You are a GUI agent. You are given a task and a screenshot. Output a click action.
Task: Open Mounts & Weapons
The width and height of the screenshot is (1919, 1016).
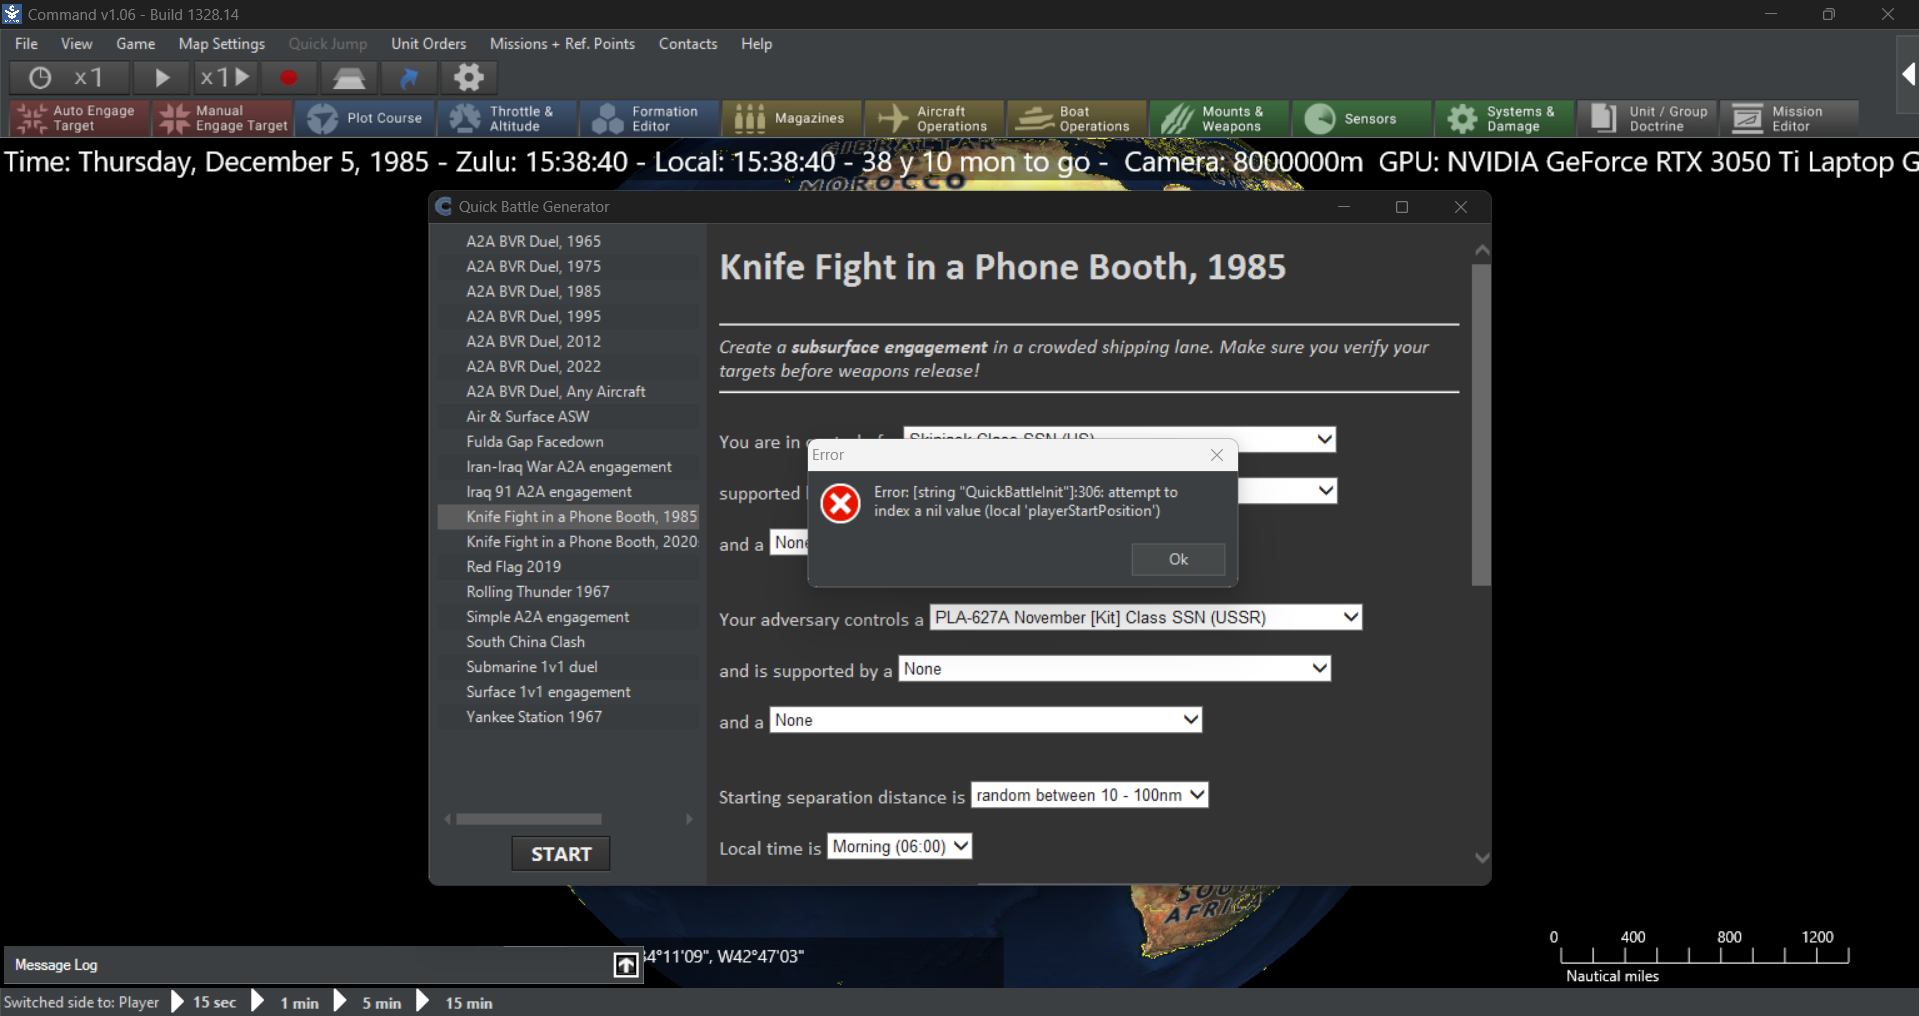click(1220, 118)
